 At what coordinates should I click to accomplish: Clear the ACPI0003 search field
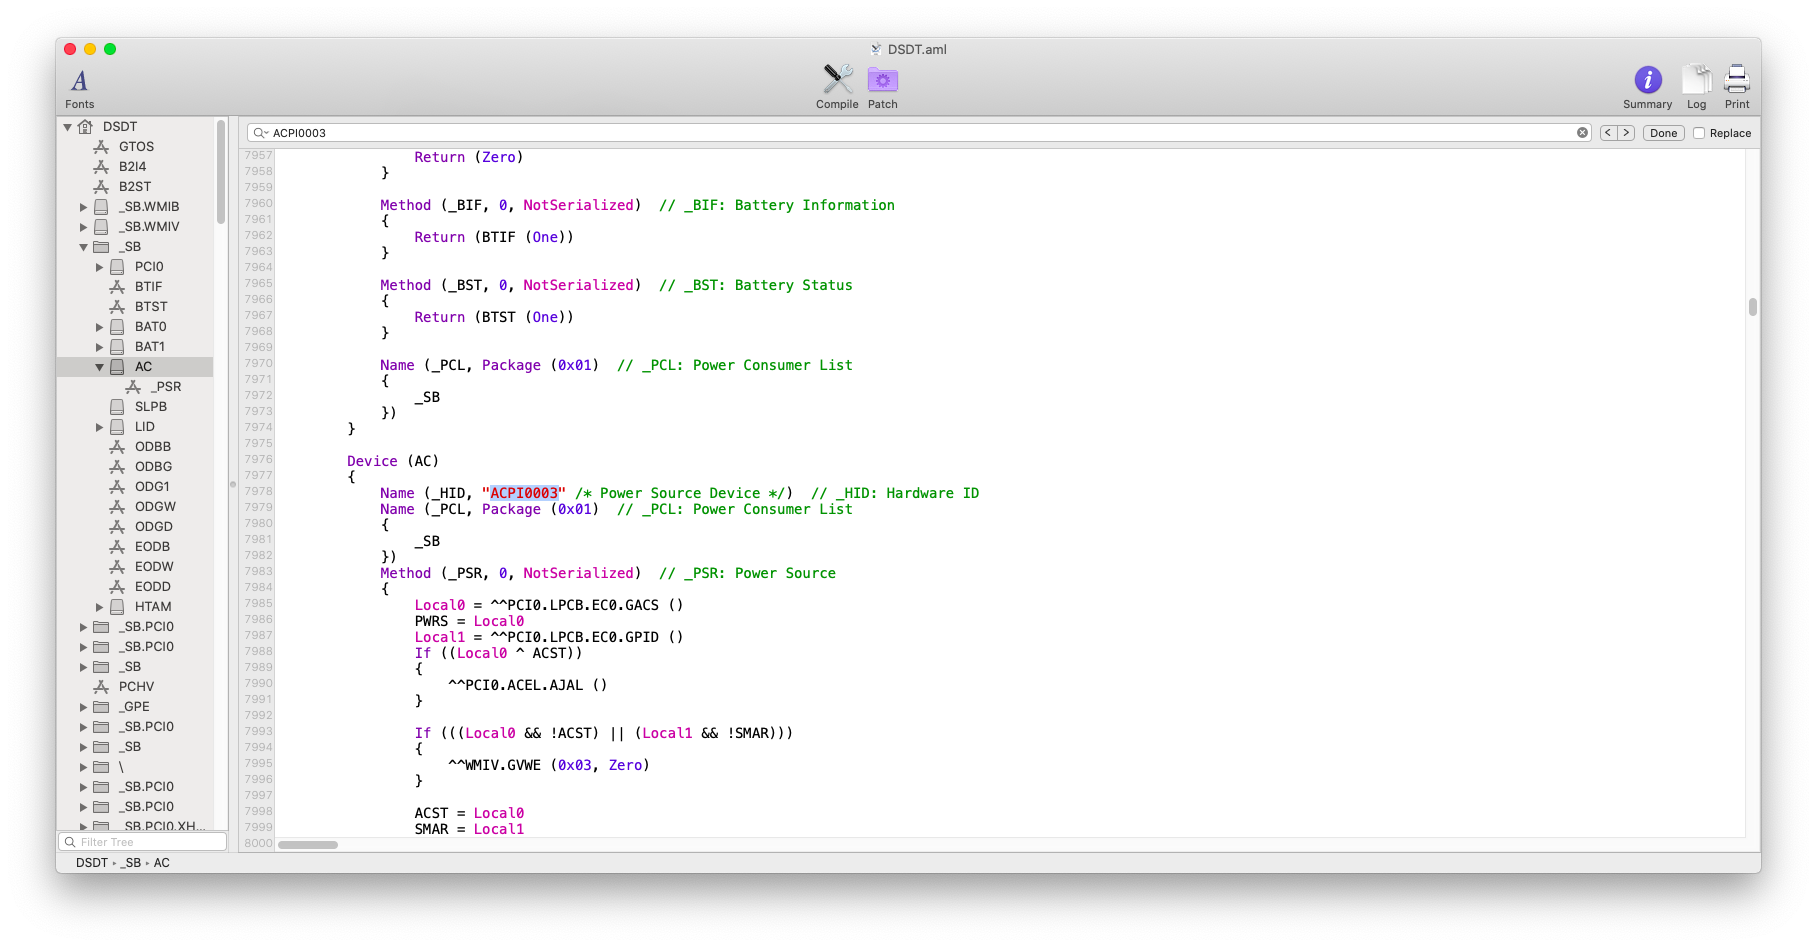1583,132
